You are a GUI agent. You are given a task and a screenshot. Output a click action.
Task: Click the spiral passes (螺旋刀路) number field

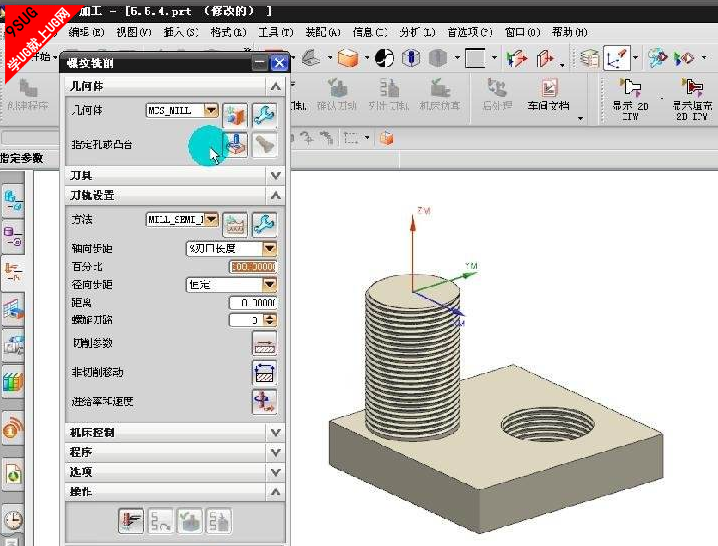(246, 320)
